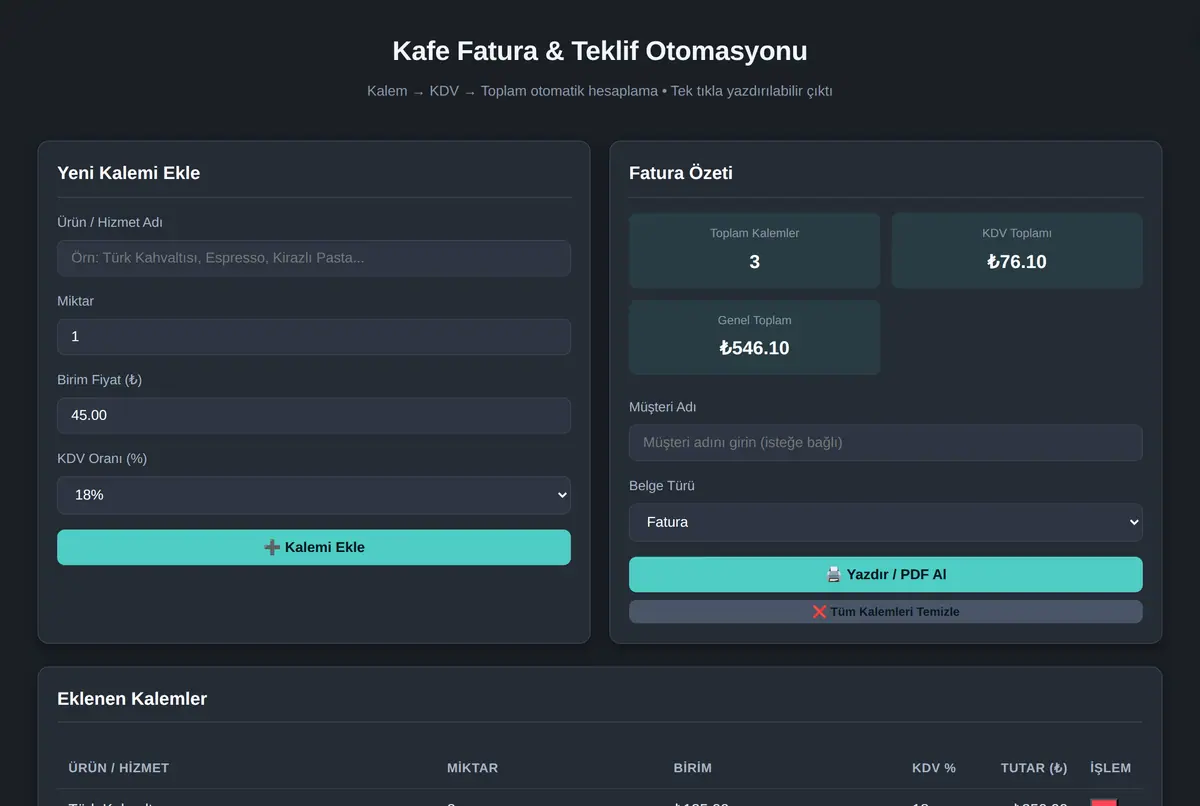The image size is (1200, 806).
Task: Click the Miktar quantity input showing 1
Action: click(x=314, y=337)
